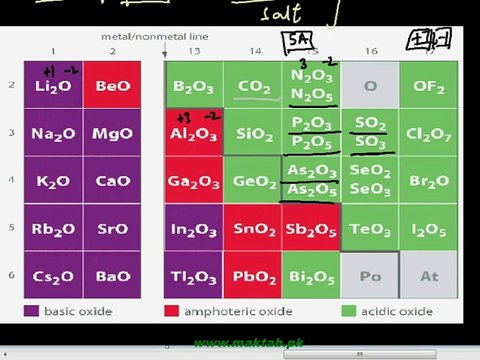Viewport: 480px width, 360px height.
Task: Click the N2O5 formula
Action: coord(311,95)
